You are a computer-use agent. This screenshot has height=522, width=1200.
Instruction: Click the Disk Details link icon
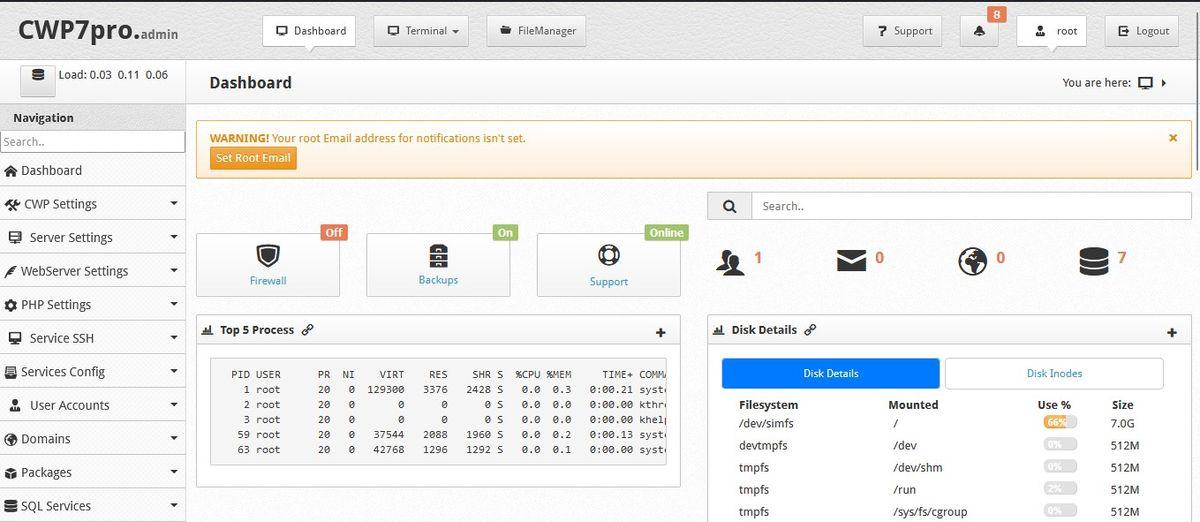point(810,329)
